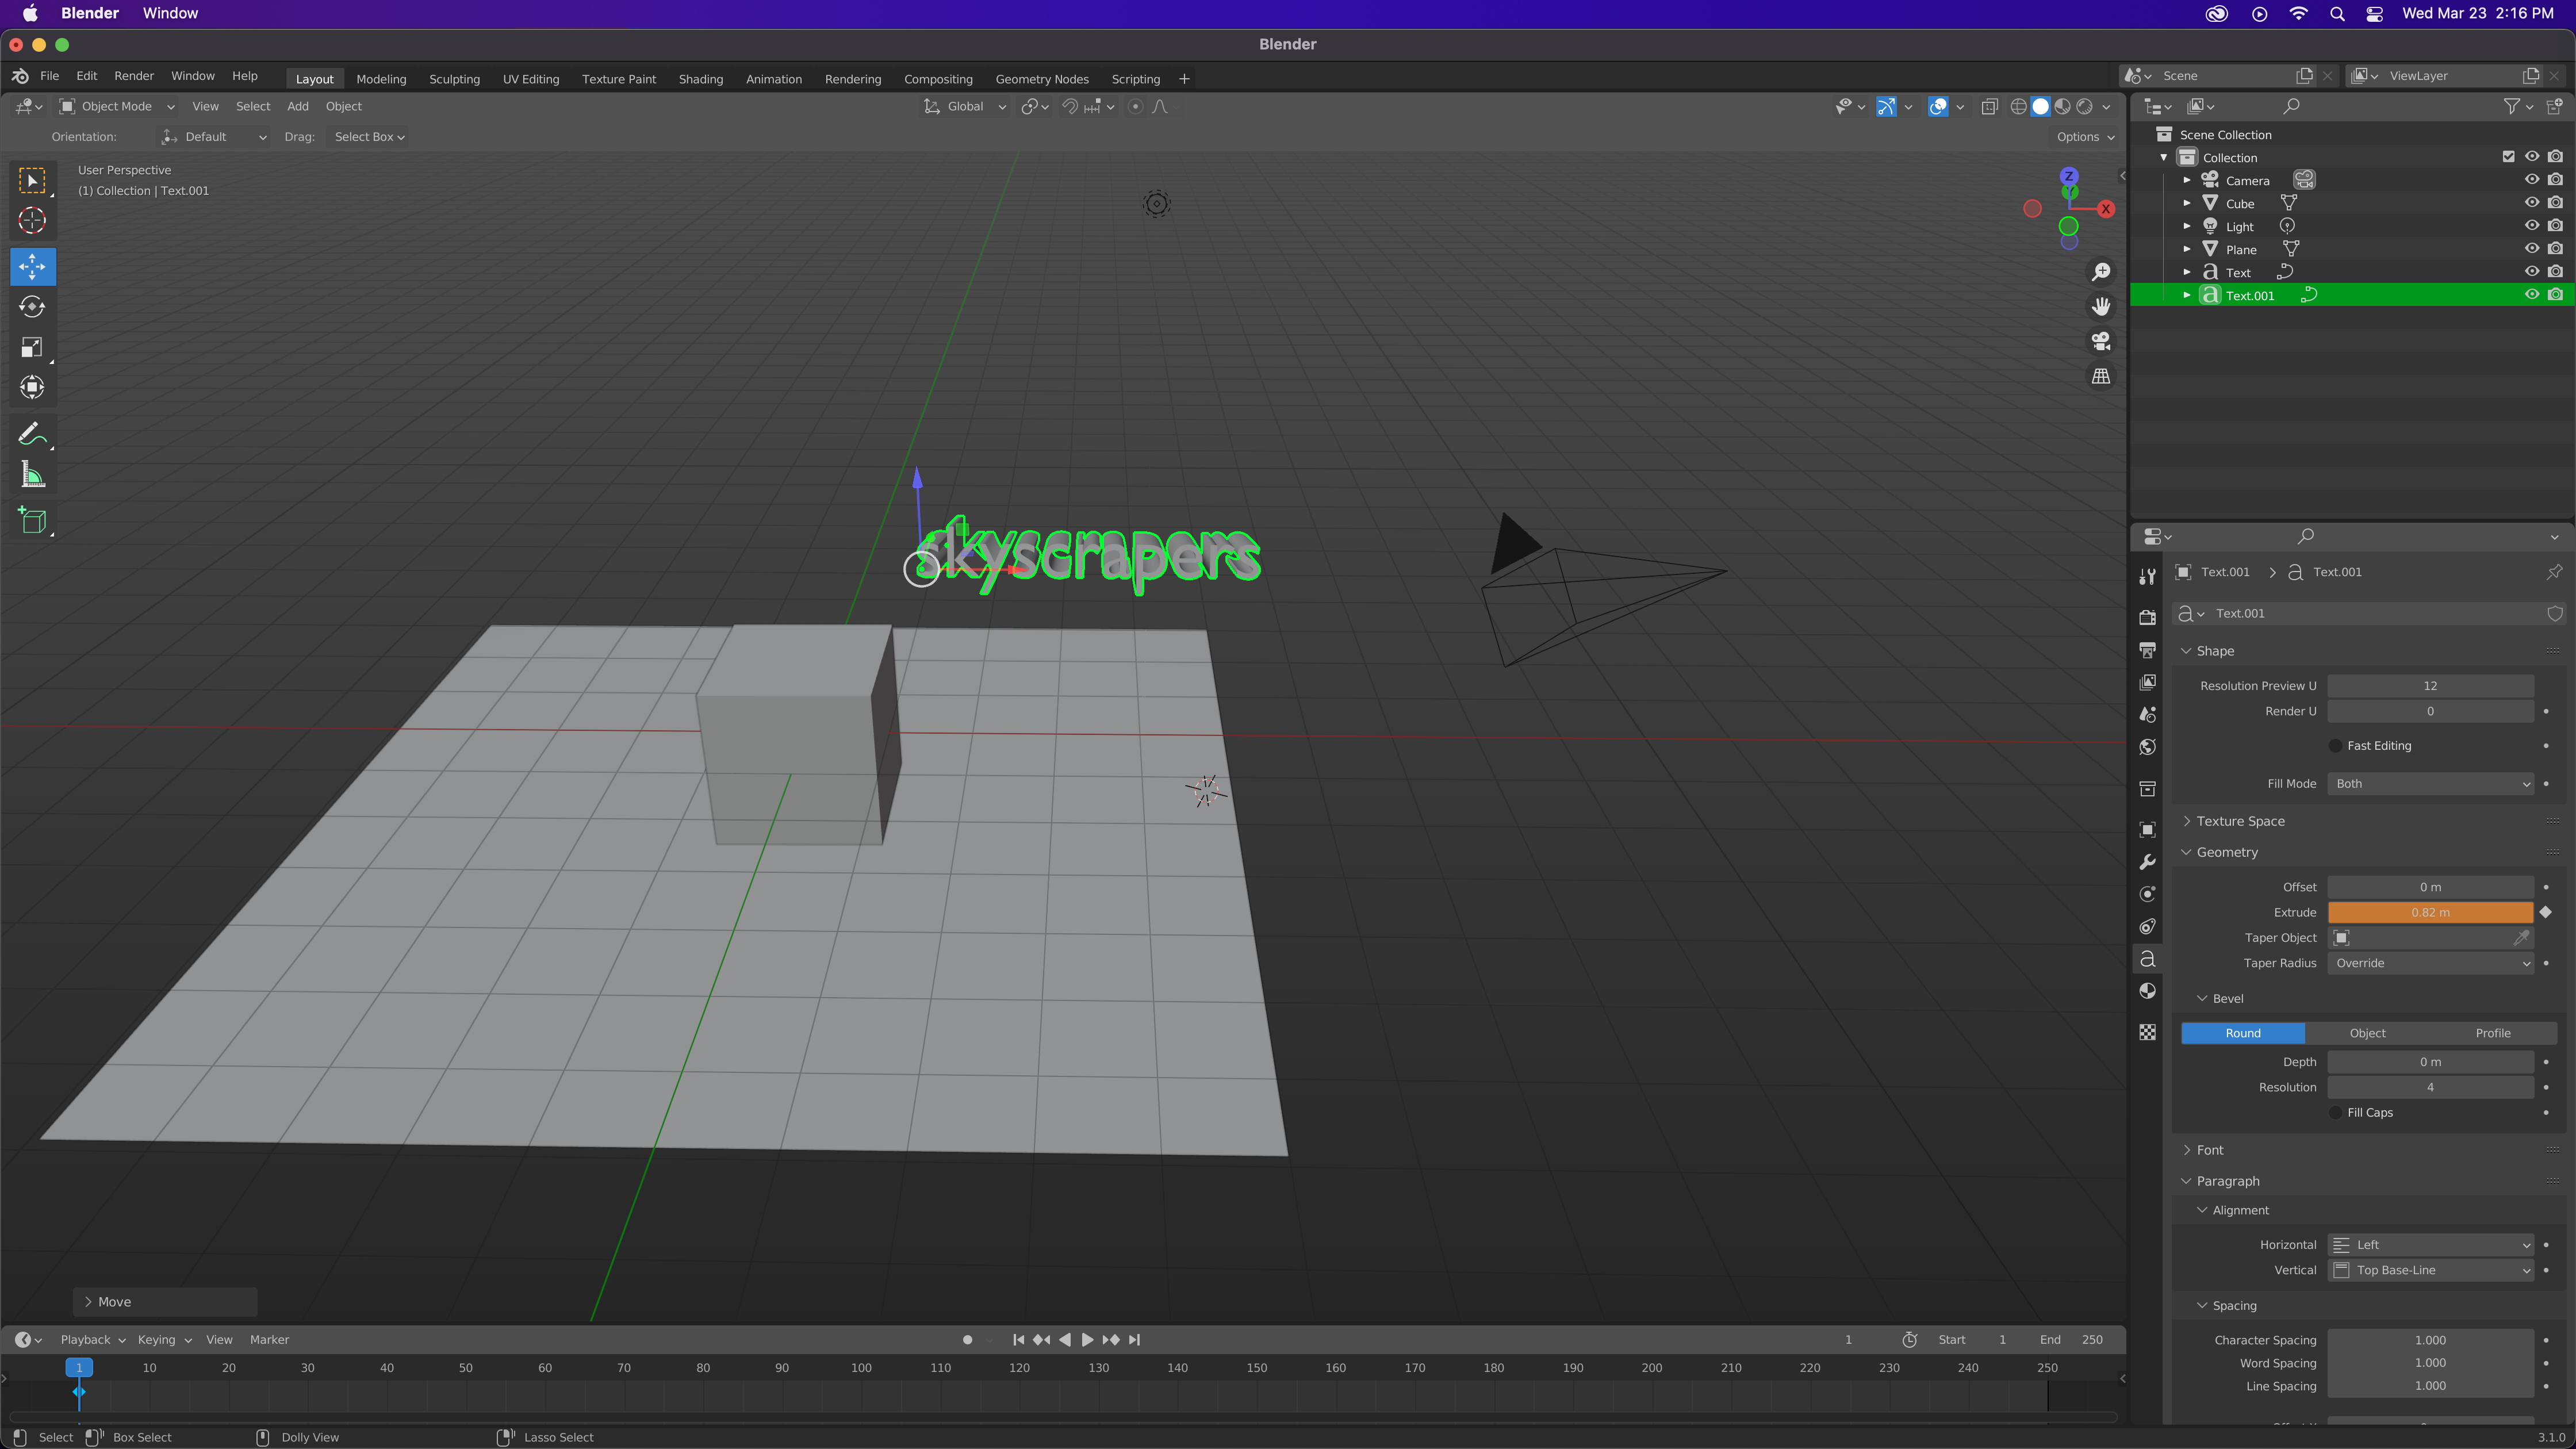Enable Fast Editing checkbox

click(x=2336, y=746)
